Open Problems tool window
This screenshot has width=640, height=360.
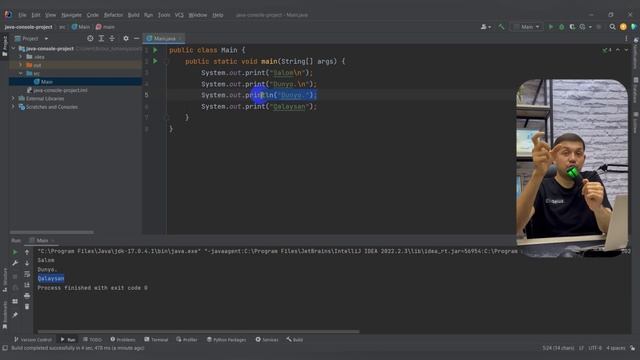(x=123, y=340)
